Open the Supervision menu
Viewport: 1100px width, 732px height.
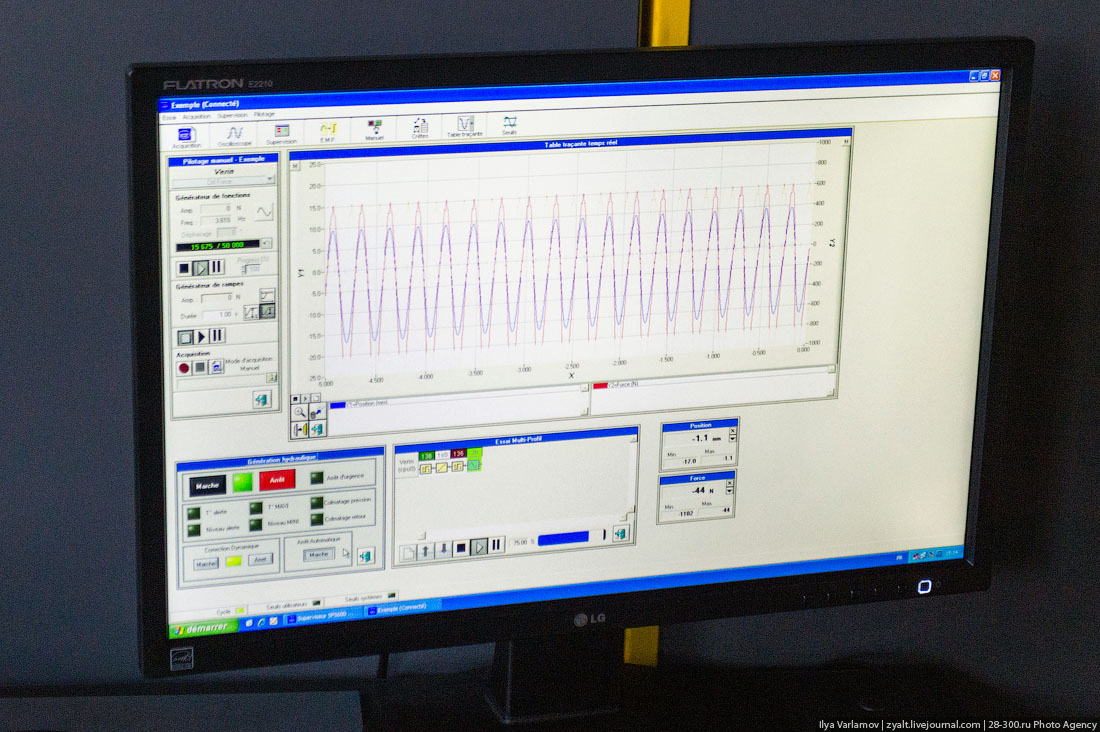point(232,115)
